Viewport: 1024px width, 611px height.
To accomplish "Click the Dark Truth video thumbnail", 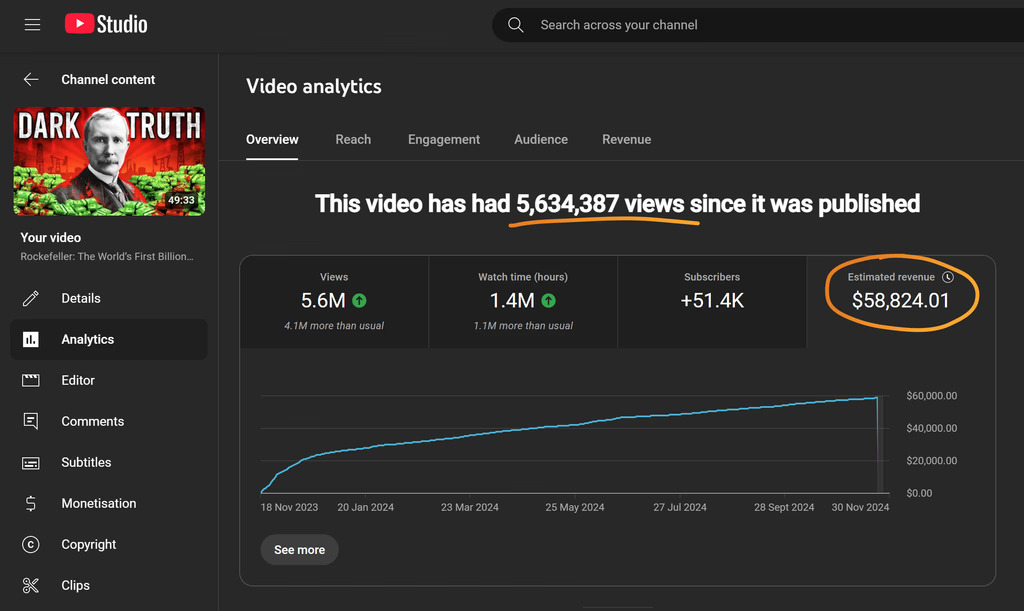I will pos(109,161).
